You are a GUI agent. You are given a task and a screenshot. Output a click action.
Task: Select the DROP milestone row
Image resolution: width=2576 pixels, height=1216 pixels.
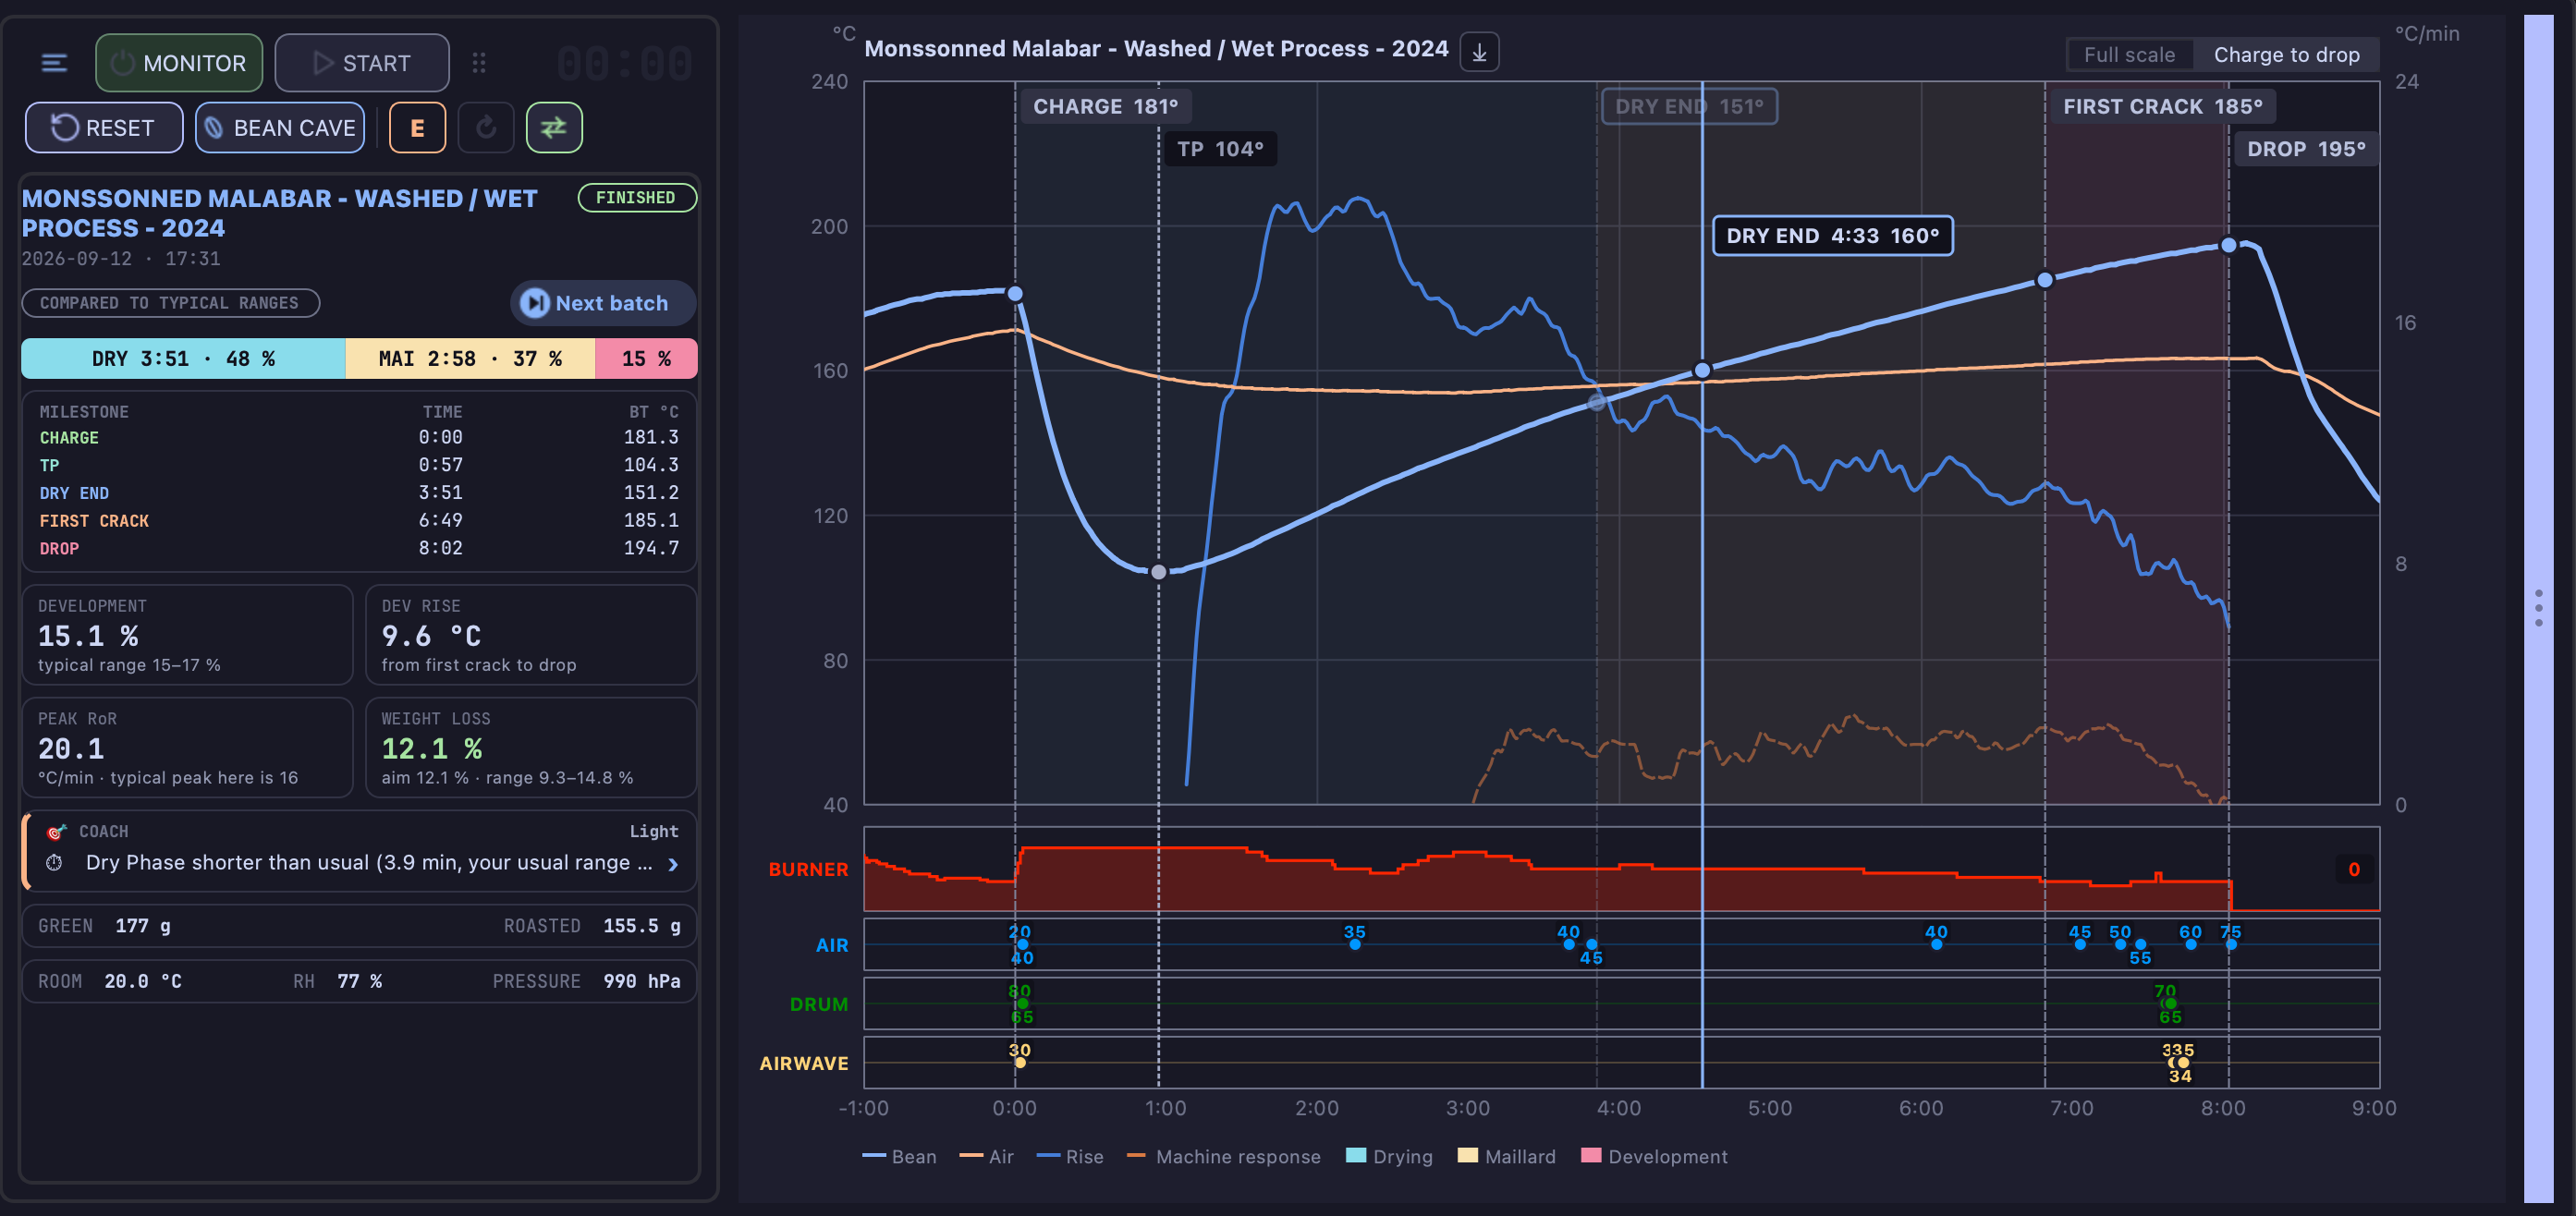[x=359, y=548]
